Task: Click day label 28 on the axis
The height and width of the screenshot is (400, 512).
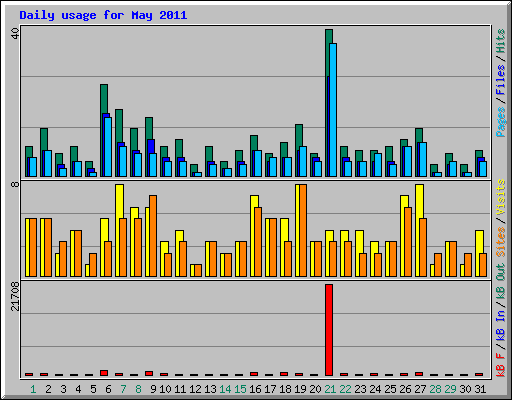Action: 435,389
